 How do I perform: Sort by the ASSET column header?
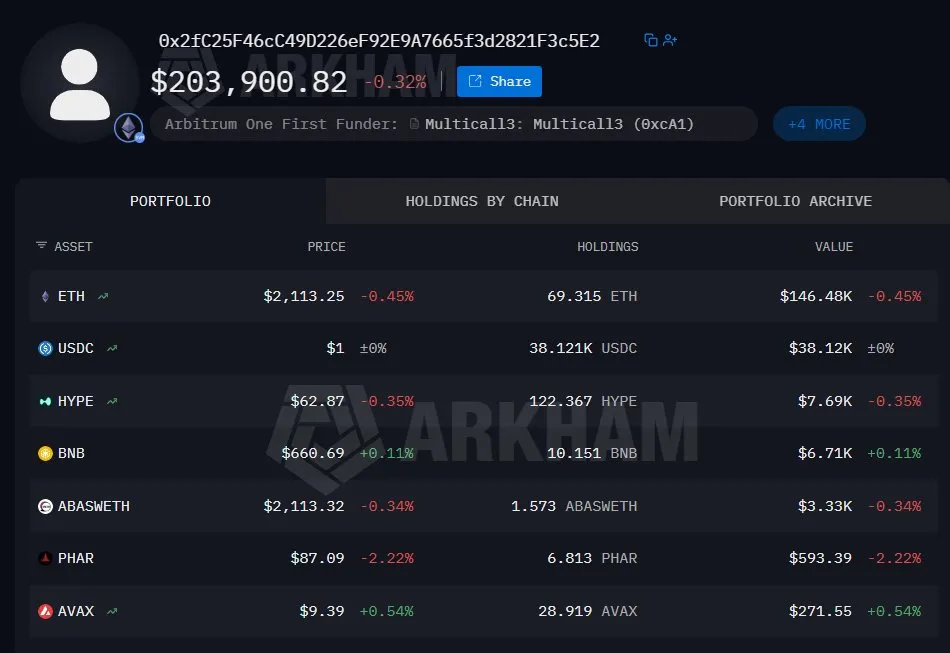point(73,247)
